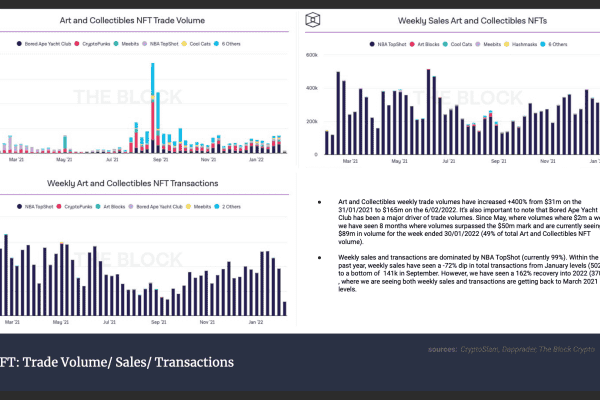Click Jul '21 label on Weekly Sales chart
Viewport: 600px width, 400px height.
(x=448, y=161)
